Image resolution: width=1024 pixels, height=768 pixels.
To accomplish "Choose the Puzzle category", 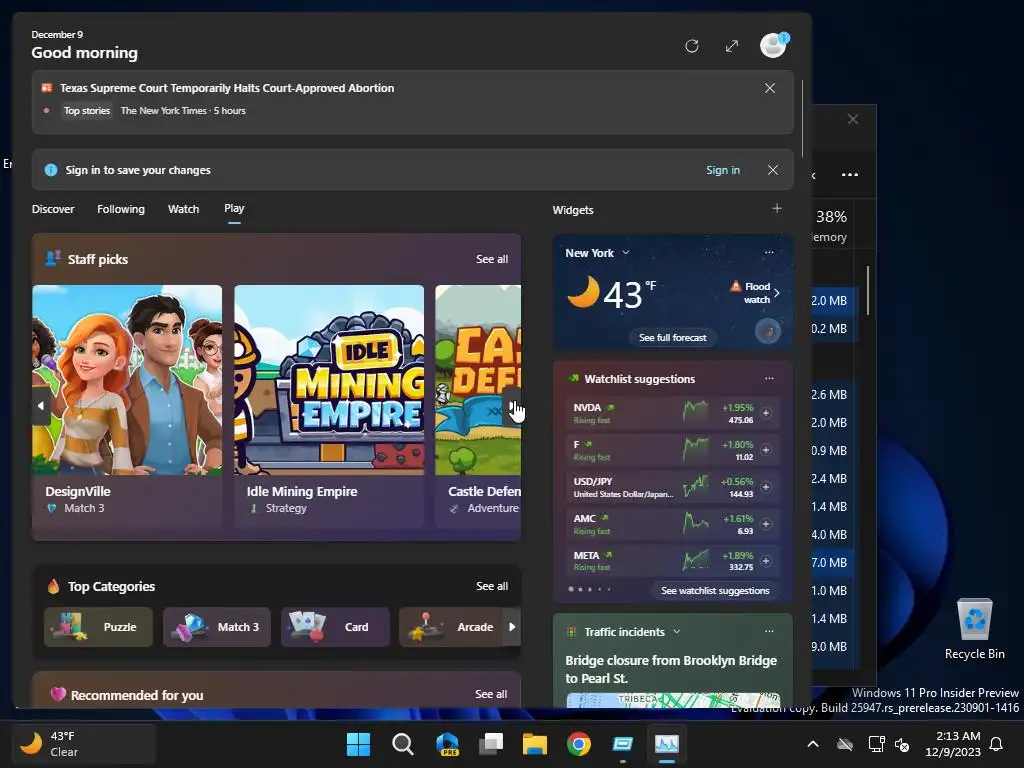I will coord(98,627).
